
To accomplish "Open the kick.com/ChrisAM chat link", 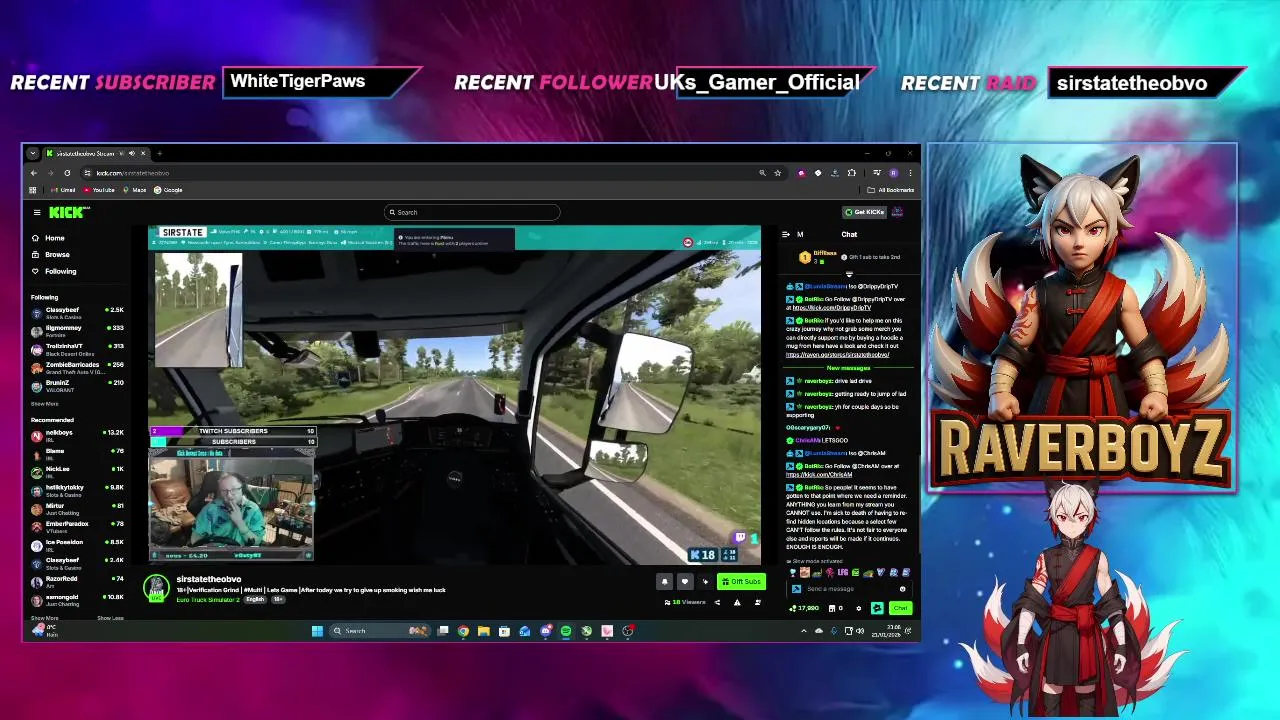I will tap(819, 474).
